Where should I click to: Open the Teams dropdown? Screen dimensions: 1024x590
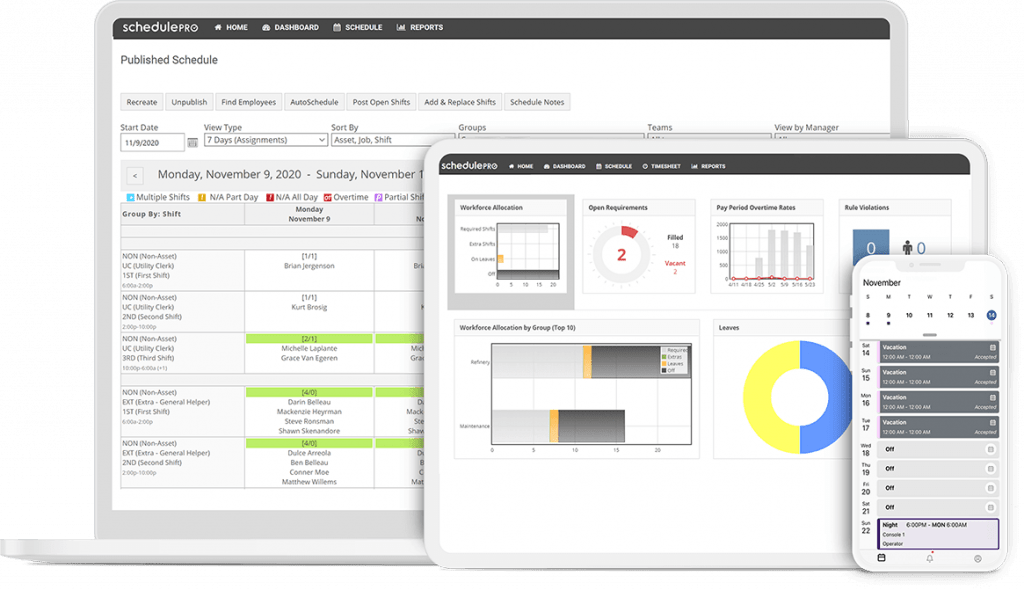tap(709, 136)
